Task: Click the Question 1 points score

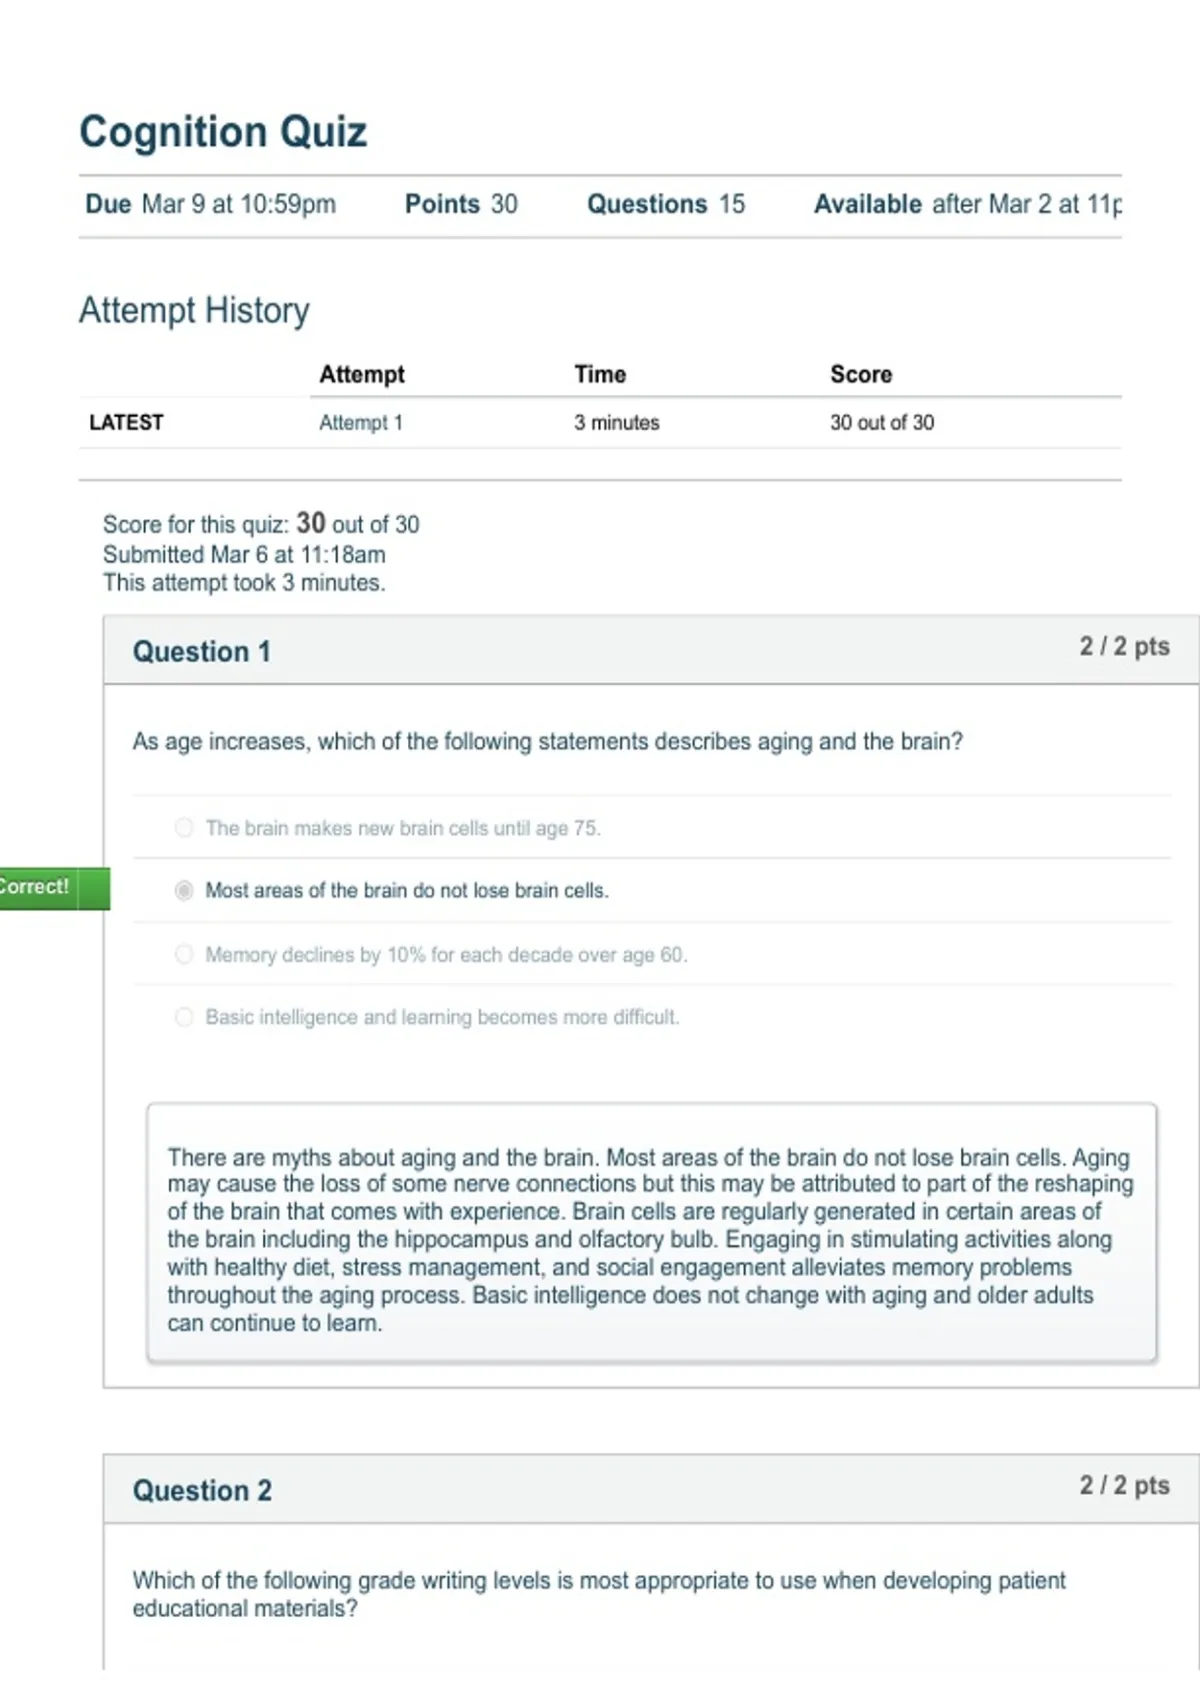Action: pos(1124,647)
